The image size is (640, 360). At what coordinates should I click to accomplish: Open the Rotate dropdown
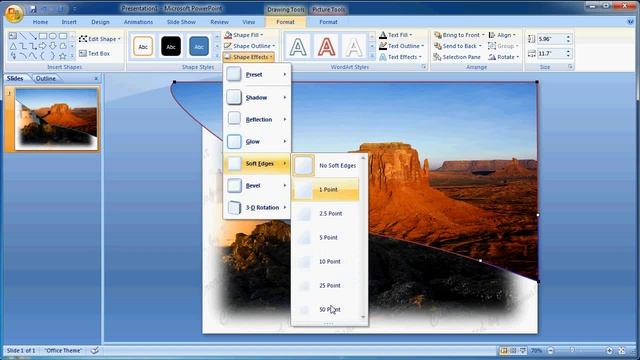coord(504,57)
